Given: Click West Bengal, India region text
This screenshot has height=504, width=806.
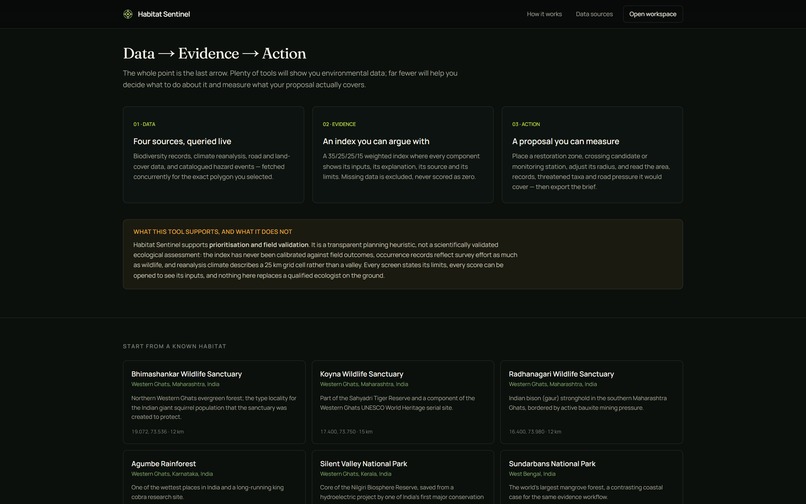Looking at the screenshot, I should point(532,474).
